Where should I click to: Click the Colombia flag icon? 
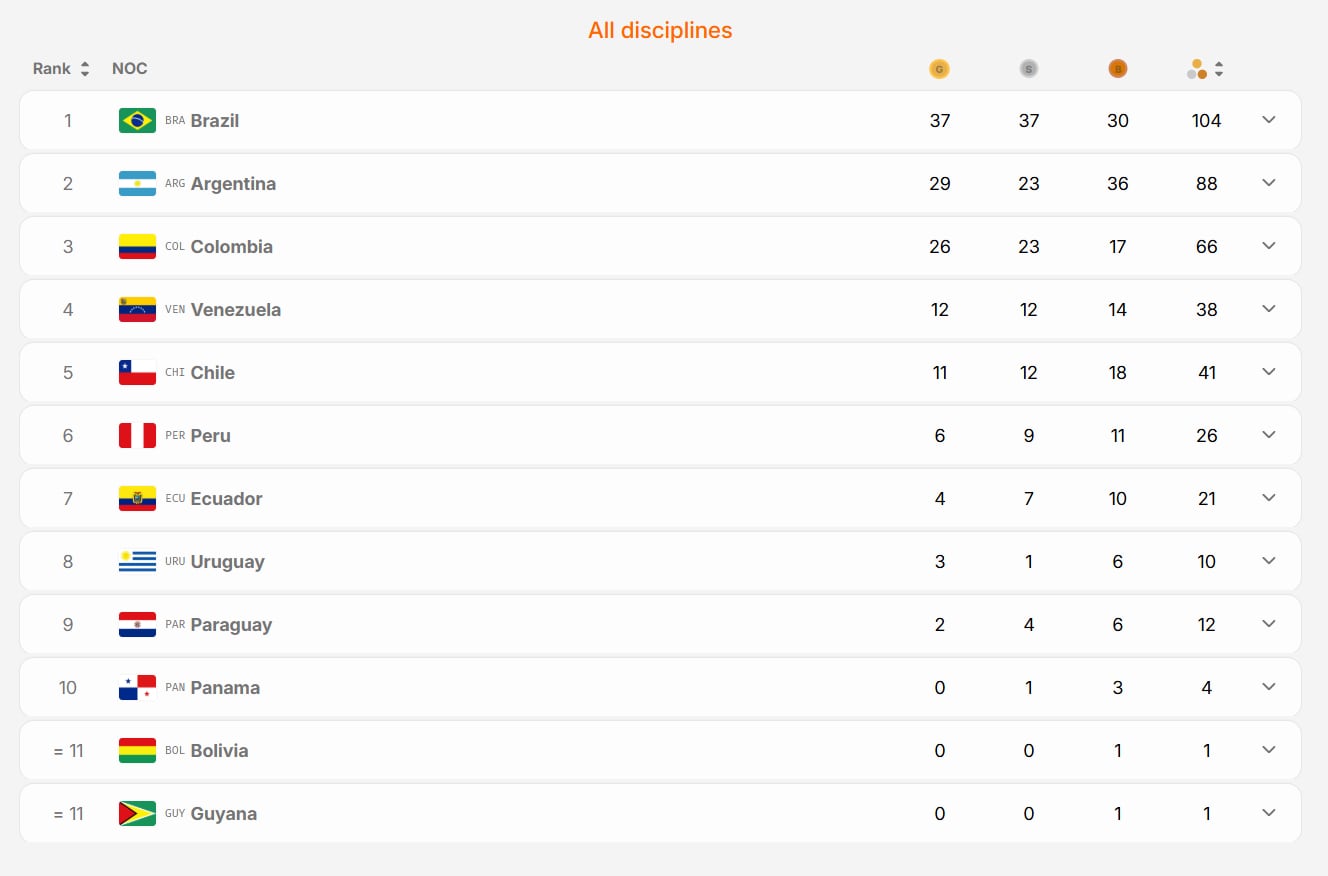[x=137, y=246]
